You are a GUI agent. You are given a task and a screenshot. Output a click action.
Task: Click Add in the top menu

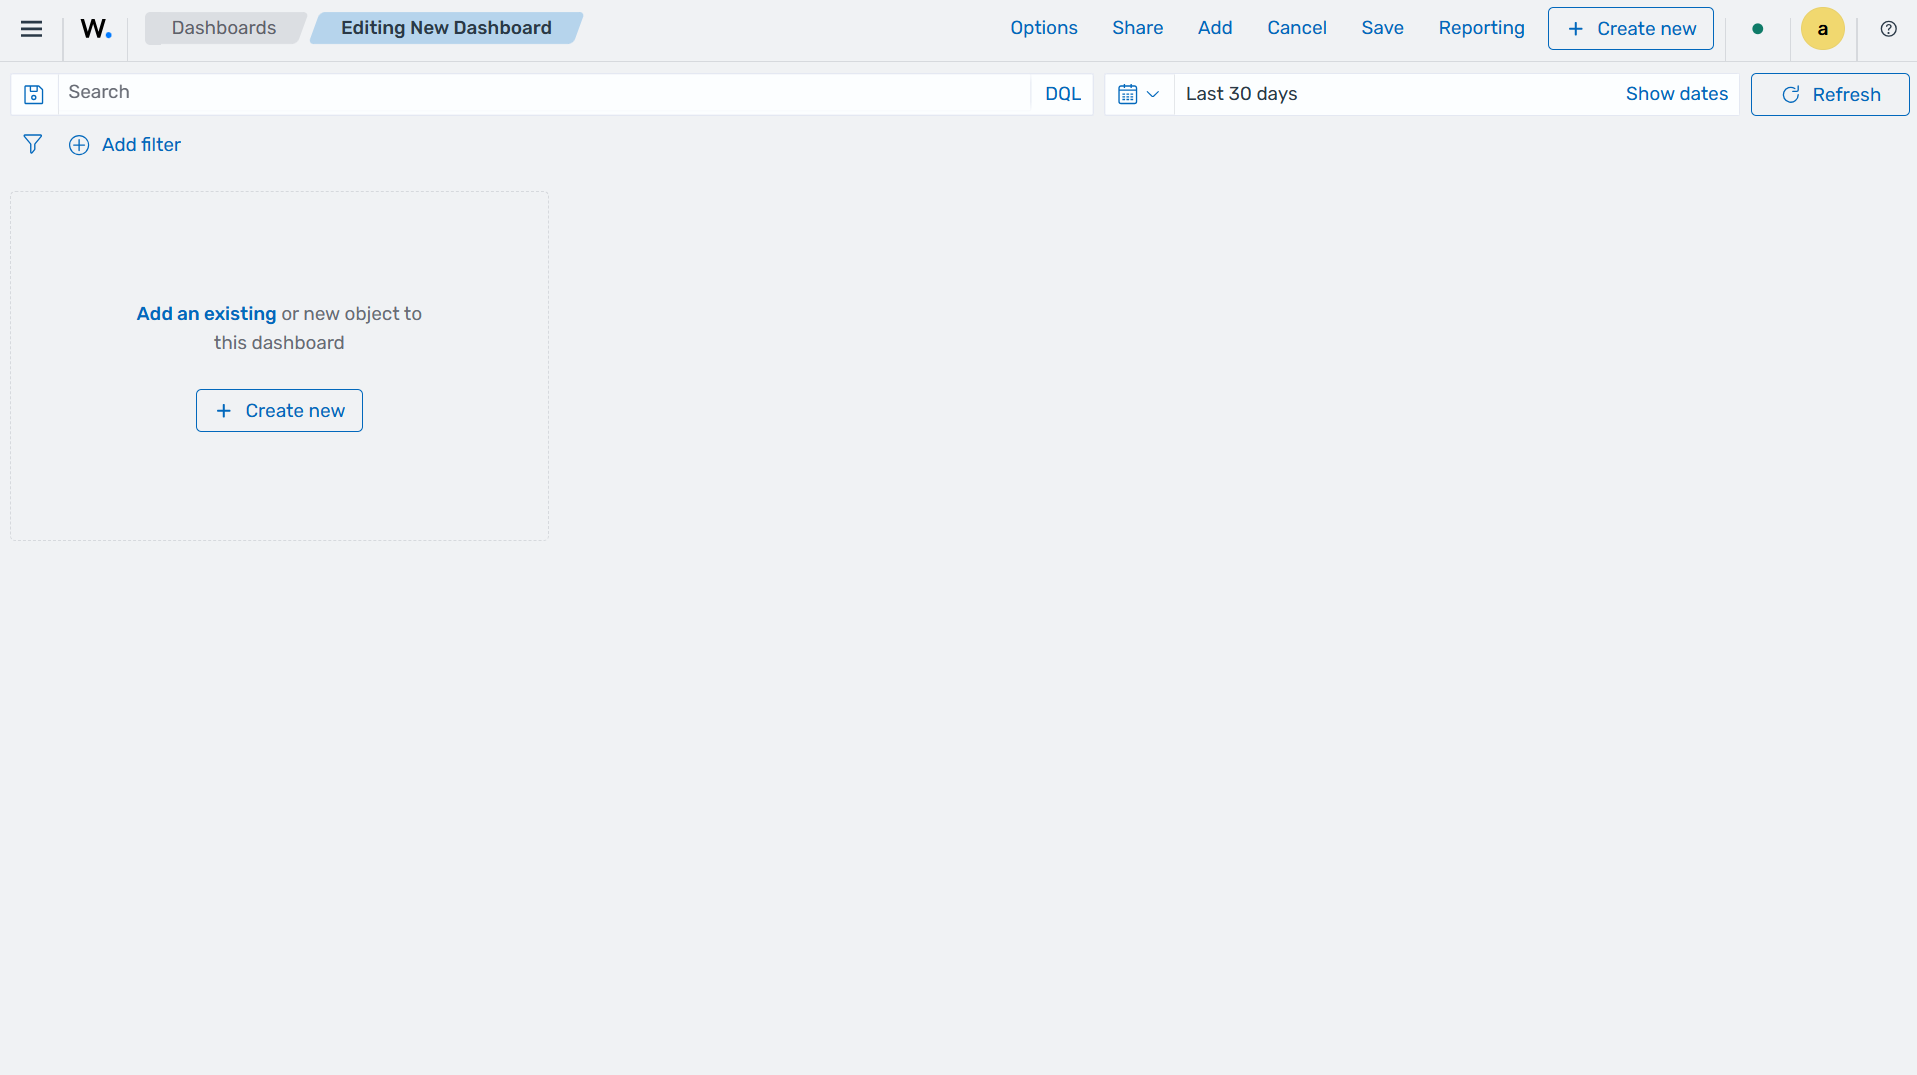pos(1214,28)
